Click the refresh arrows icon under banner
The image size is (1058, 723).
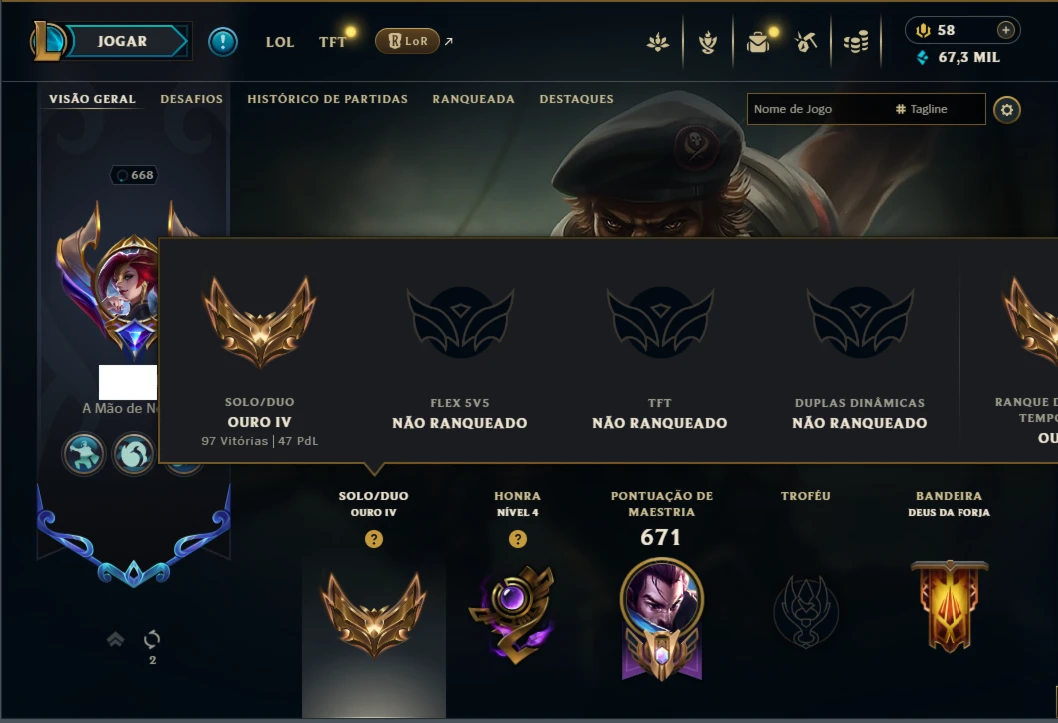pyautogui.click(x=152, y=639)
